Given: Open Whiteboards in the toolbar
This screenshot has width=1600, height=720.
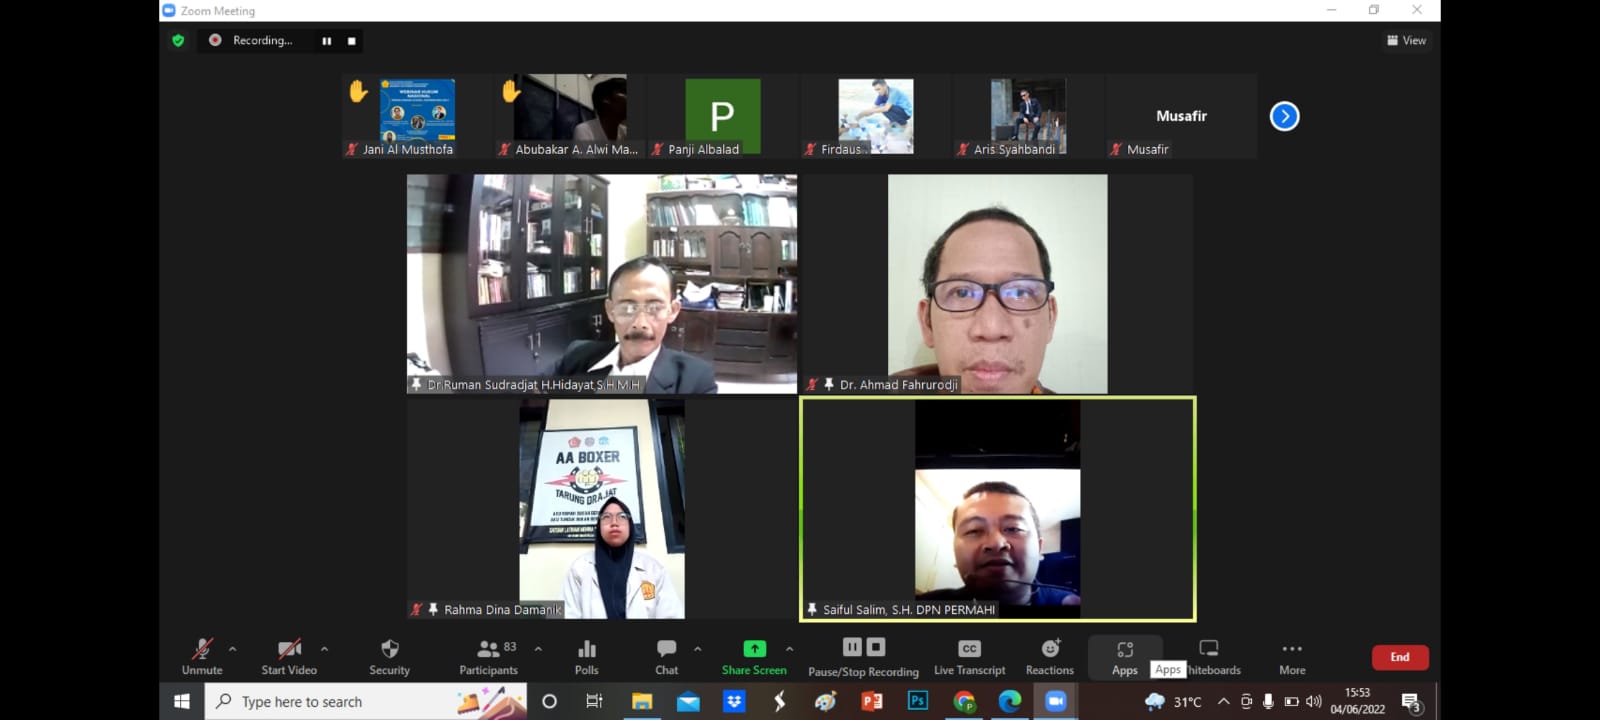Looking at the screenshot, I should [1209, 657].
